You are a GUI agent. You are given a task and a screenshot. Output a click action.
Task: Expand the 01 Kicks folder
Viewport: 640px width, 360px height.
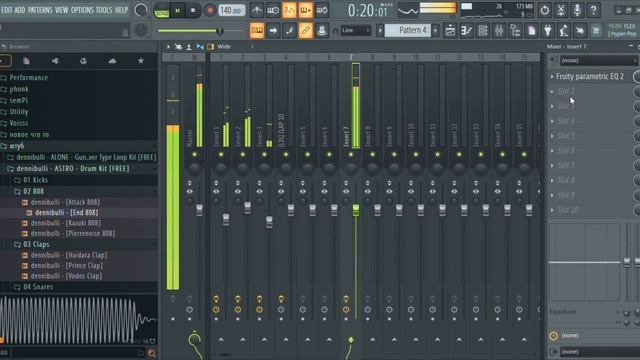click(36, 180)
